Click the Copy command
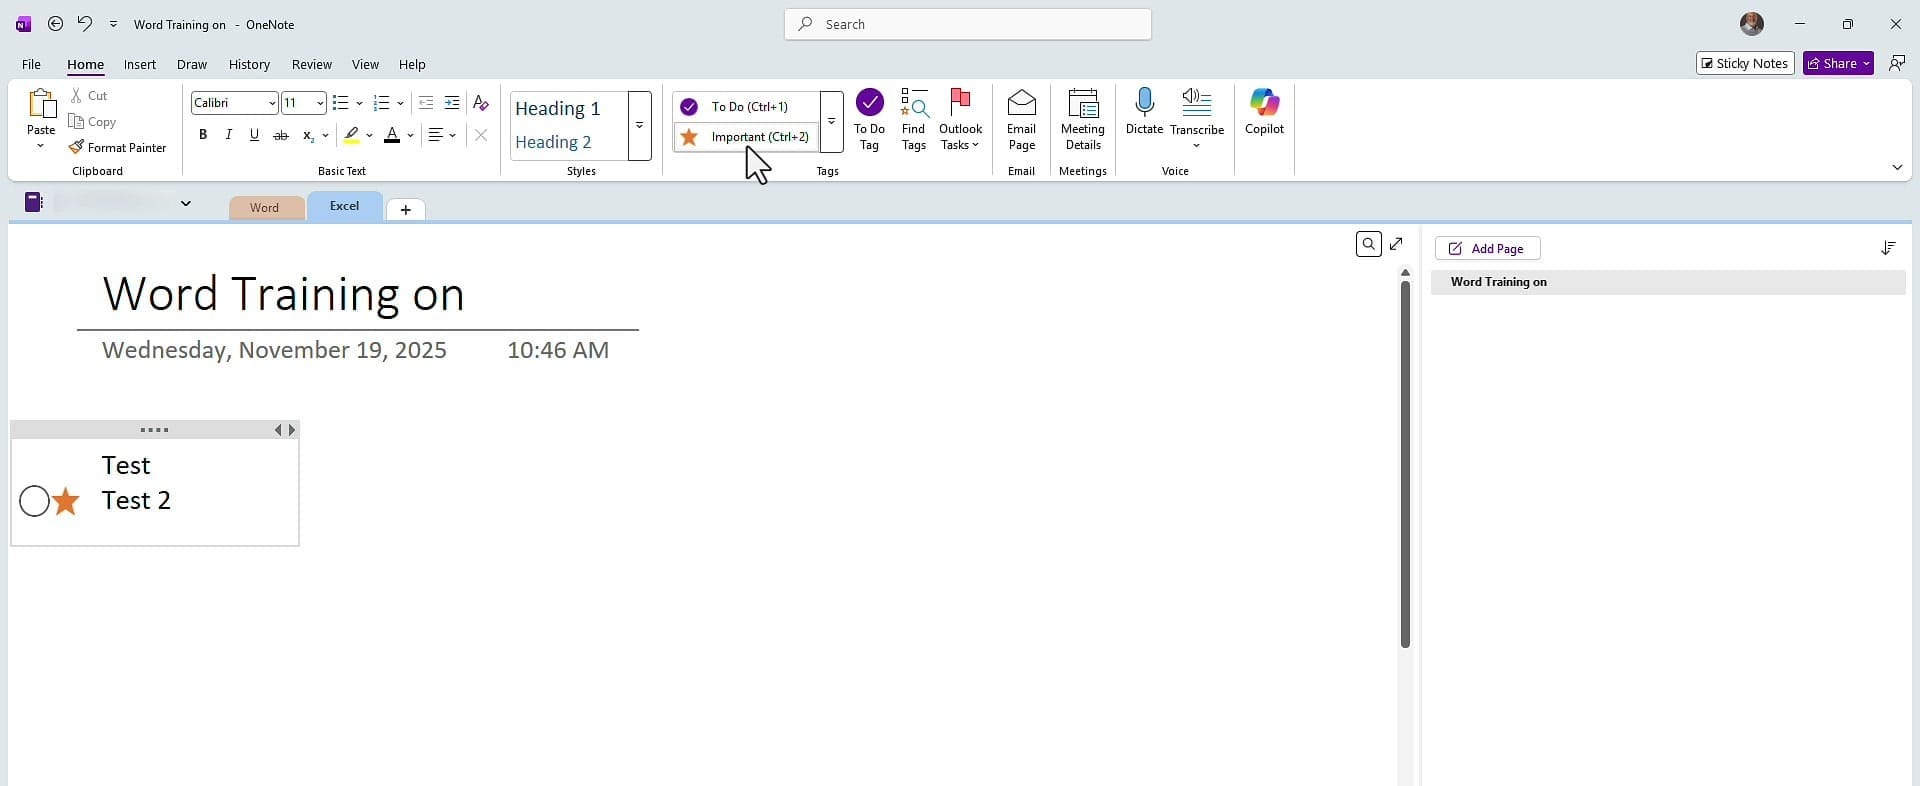The height and width of the screenshot is (786, 1920). pos(92,121)
